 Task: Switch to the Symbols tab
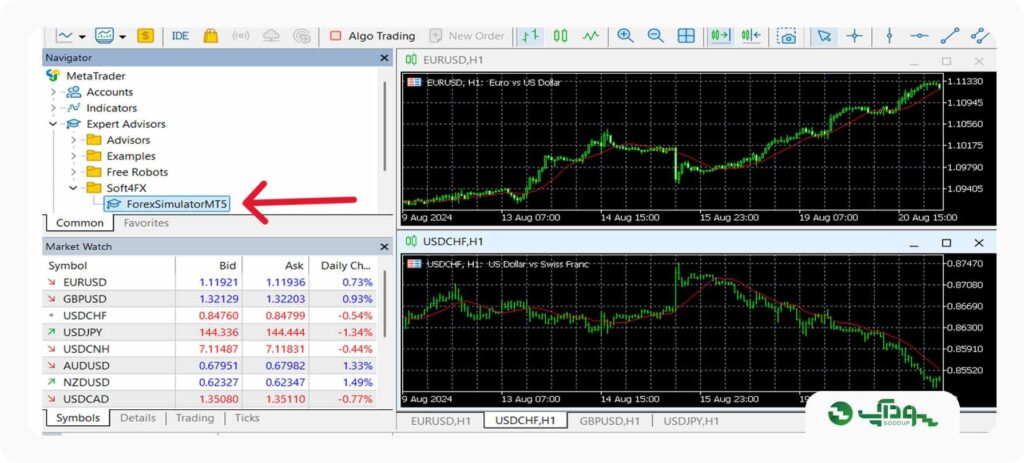point(78,418)
